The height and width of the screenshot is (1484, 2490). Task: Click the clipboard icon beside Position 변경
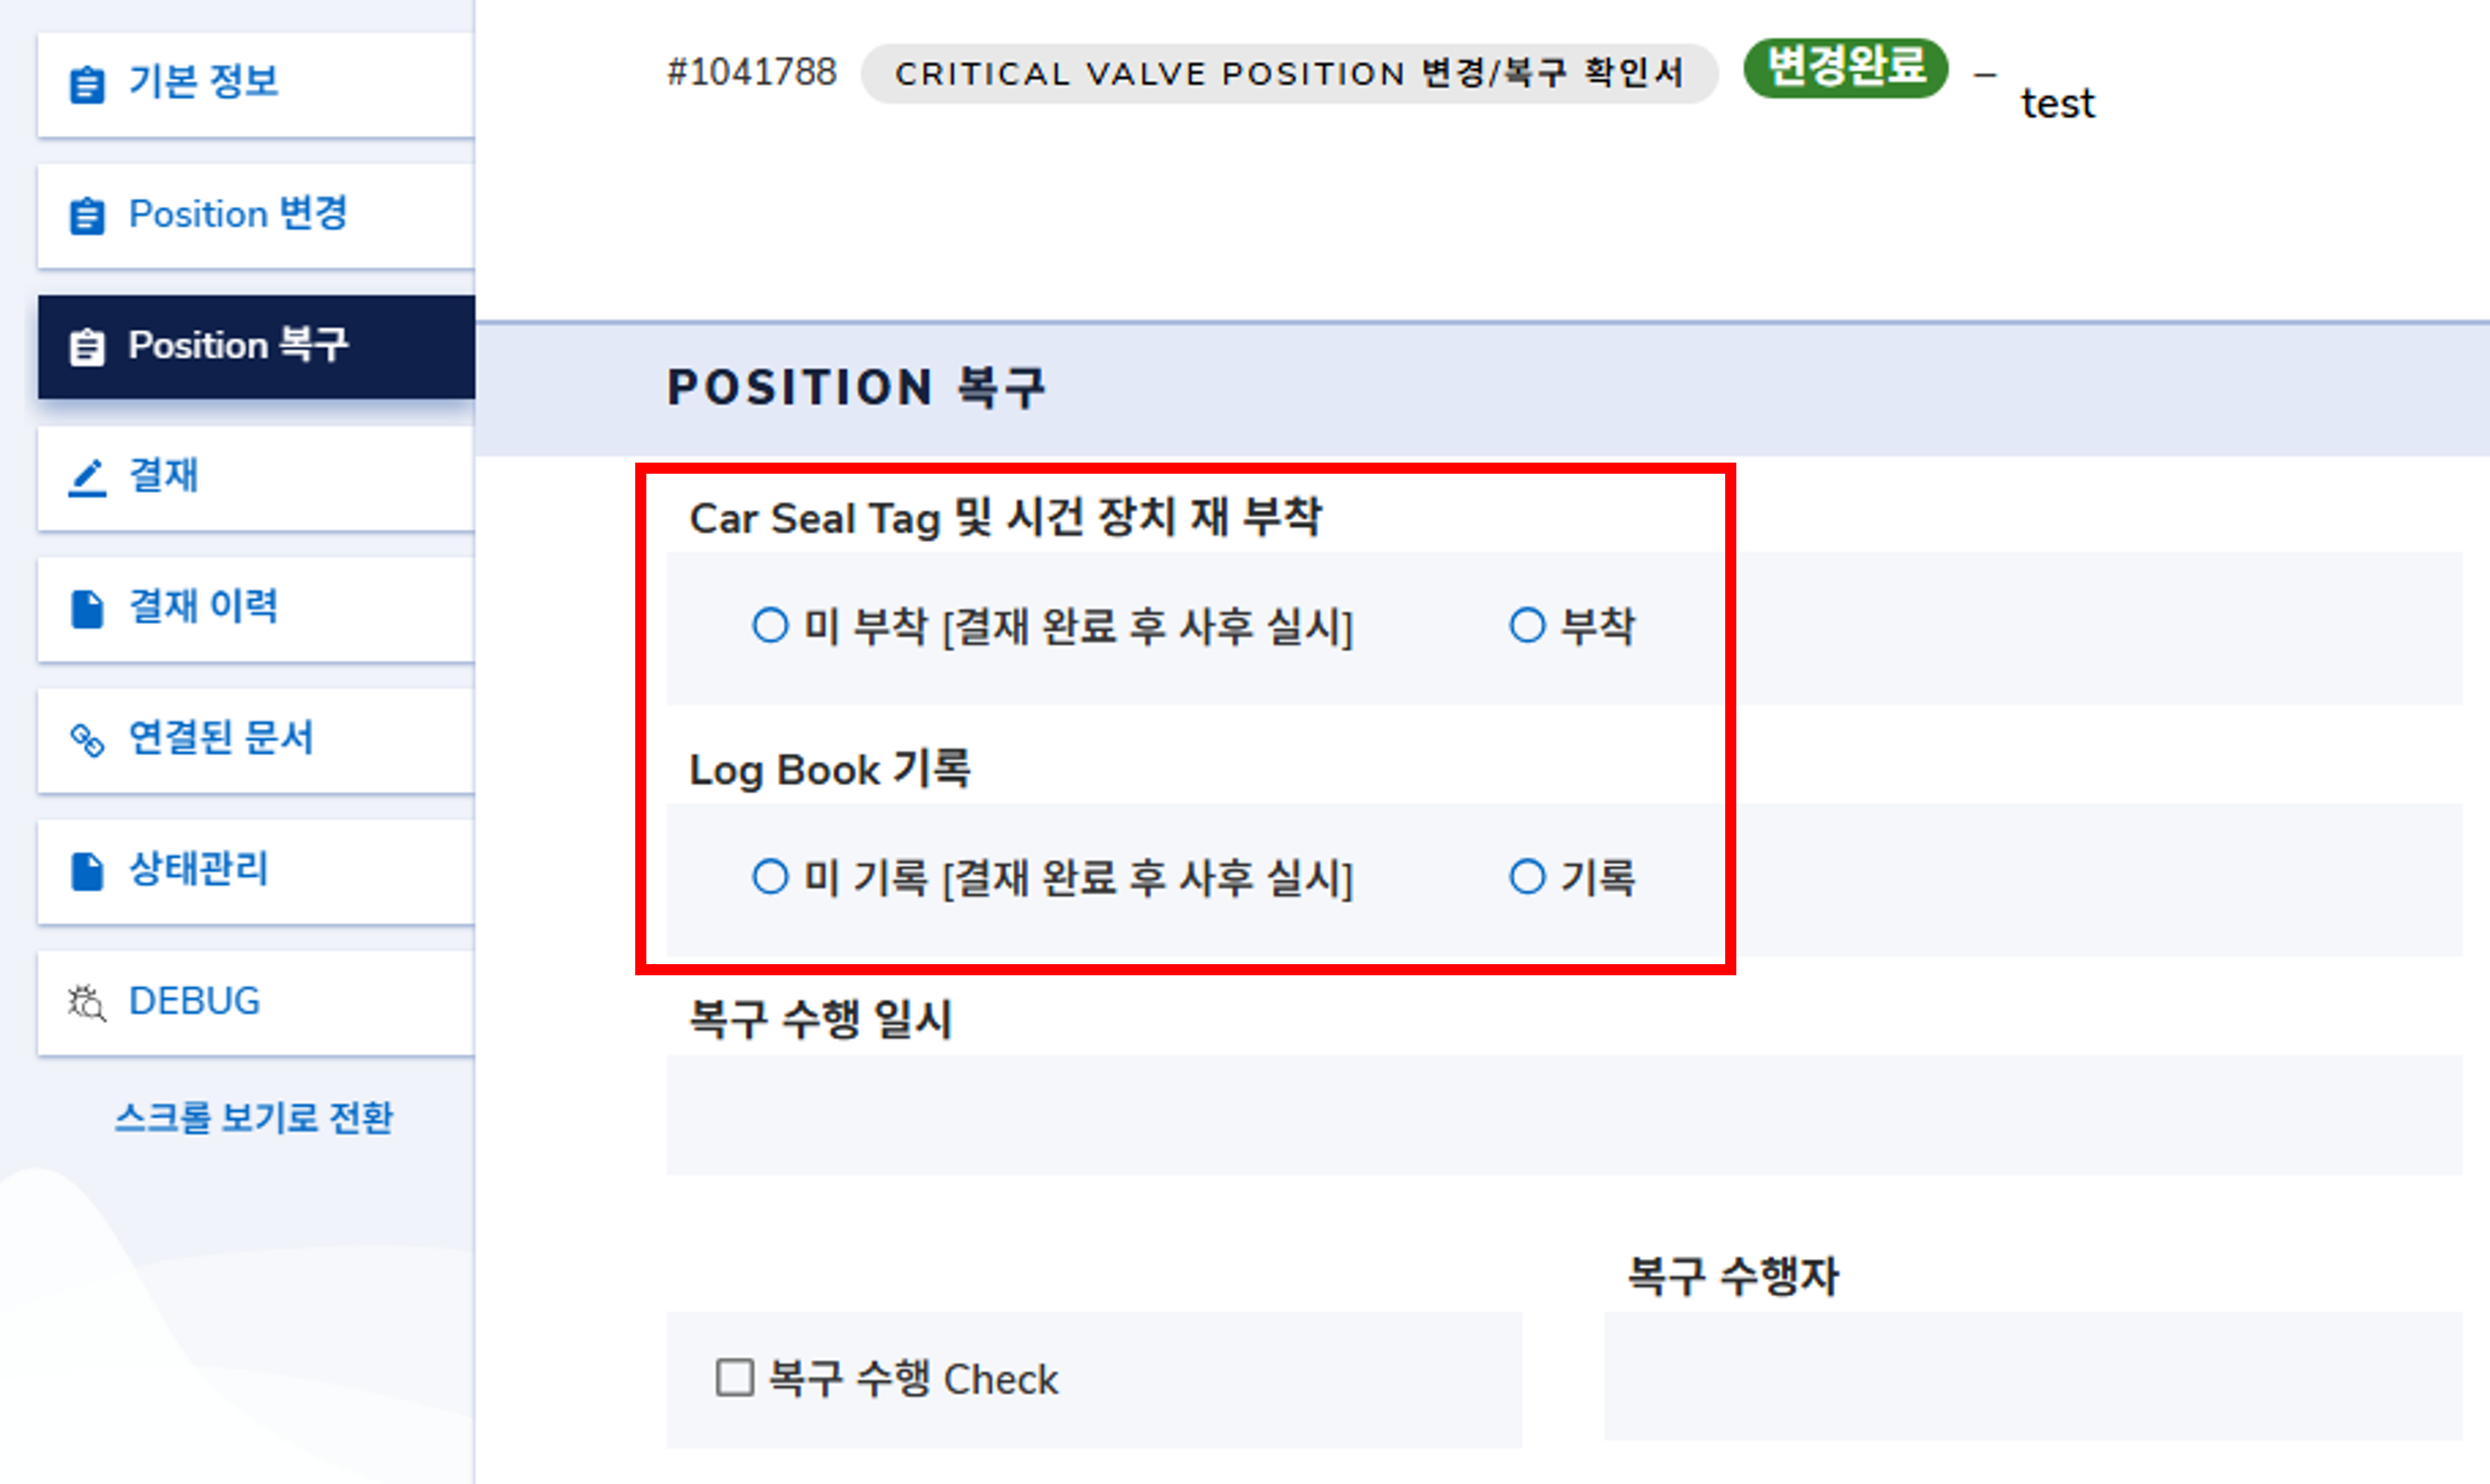point(87,216)
